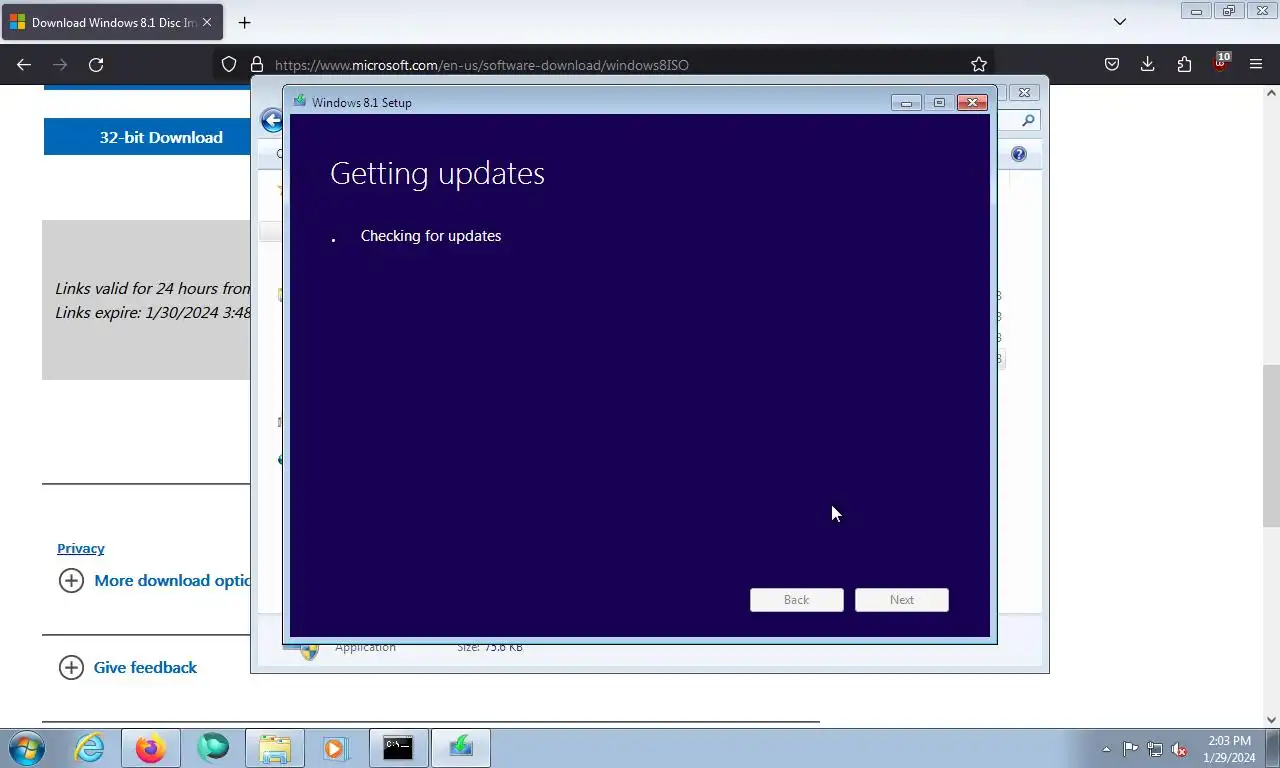Click the site padlock icon

[256, 64]
